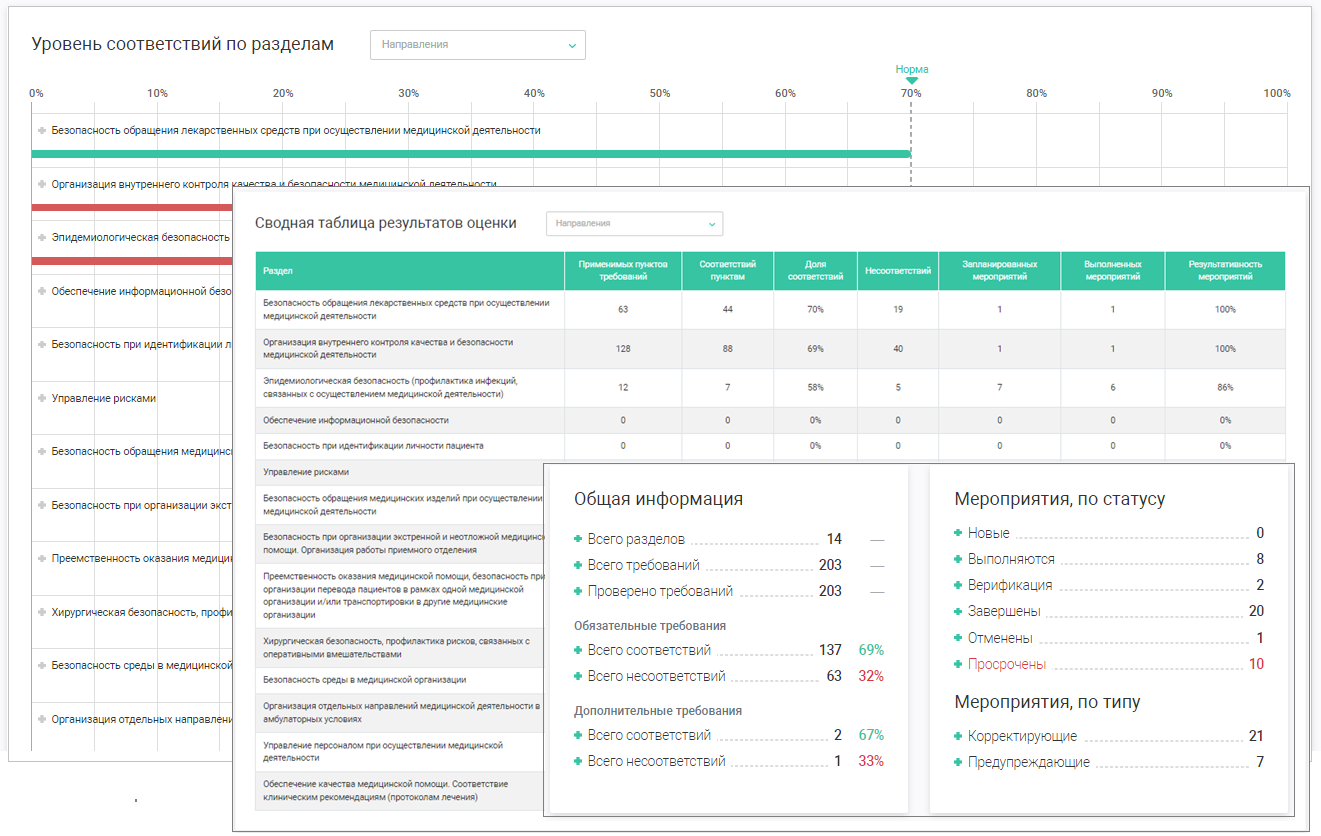The height and width of the screenshot is (836, 1321).
Task: Expand the Безопасность обращения медицинских chart row
Action: click(42, 451)
